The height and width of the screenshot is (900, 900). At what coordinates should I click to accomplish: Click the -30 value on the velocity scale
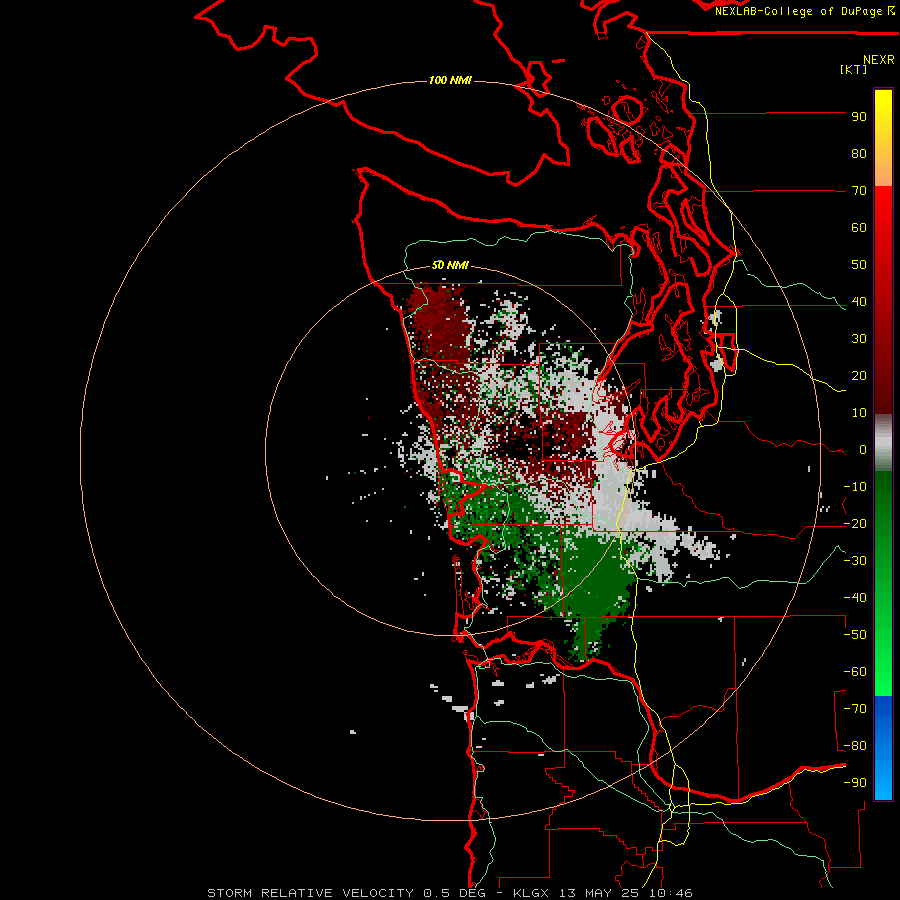[x=855, y=561]
